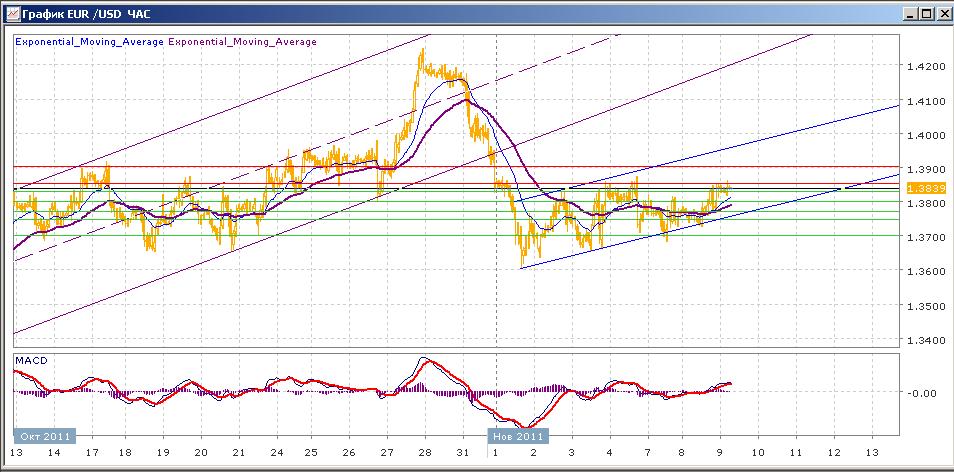Maximize the EUR/USD chart window
The image size is (954, 472).
[x=925, y=12]
